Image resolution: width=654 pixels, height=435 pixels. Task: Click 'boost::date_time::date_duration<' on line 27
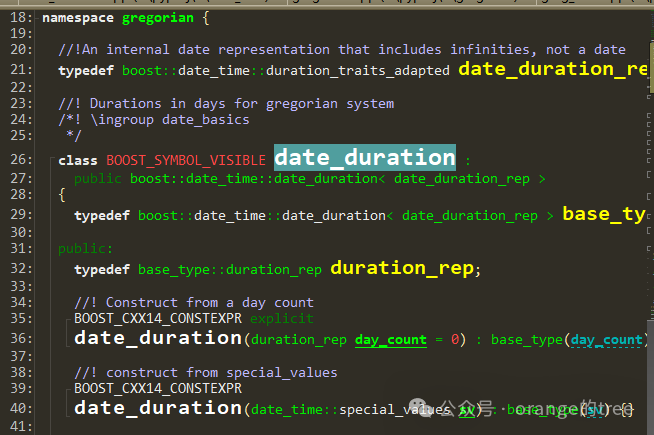pos(258,179)
